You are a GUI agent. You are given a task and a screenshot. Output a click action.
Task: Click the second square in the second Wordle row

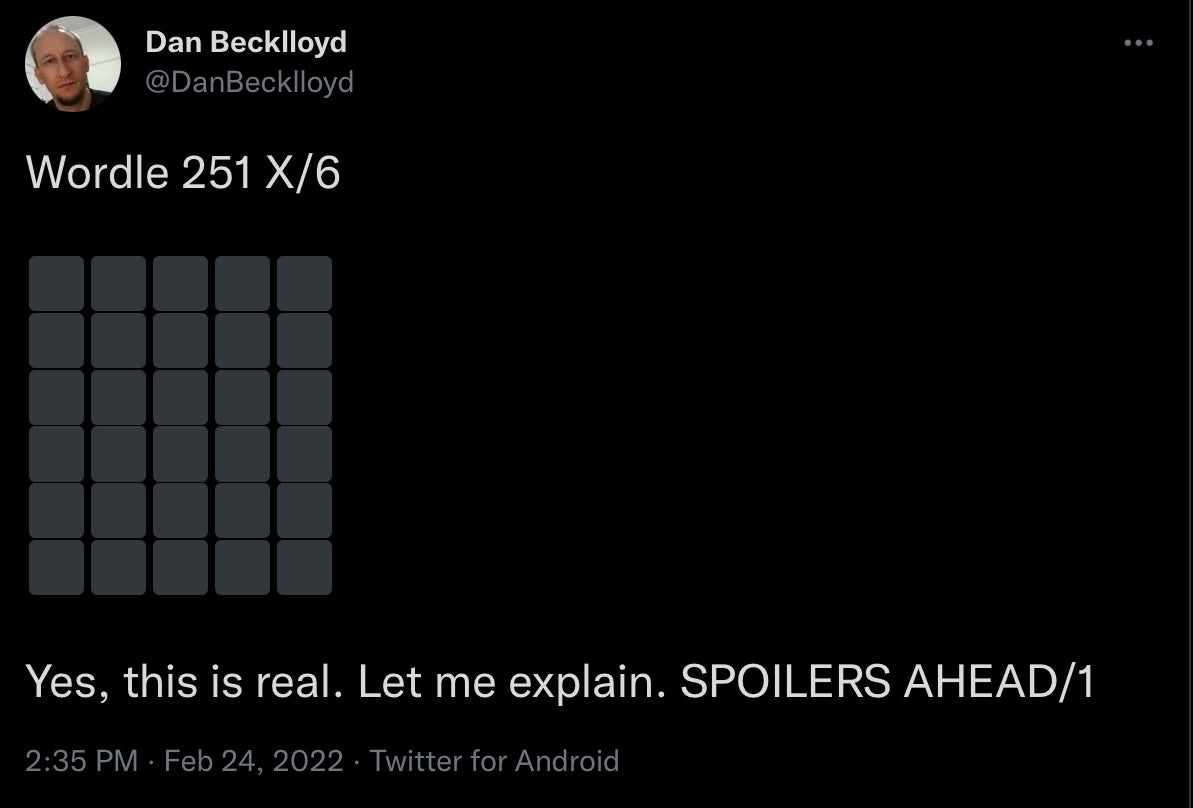pyautogui.click(x=119, y=340)
